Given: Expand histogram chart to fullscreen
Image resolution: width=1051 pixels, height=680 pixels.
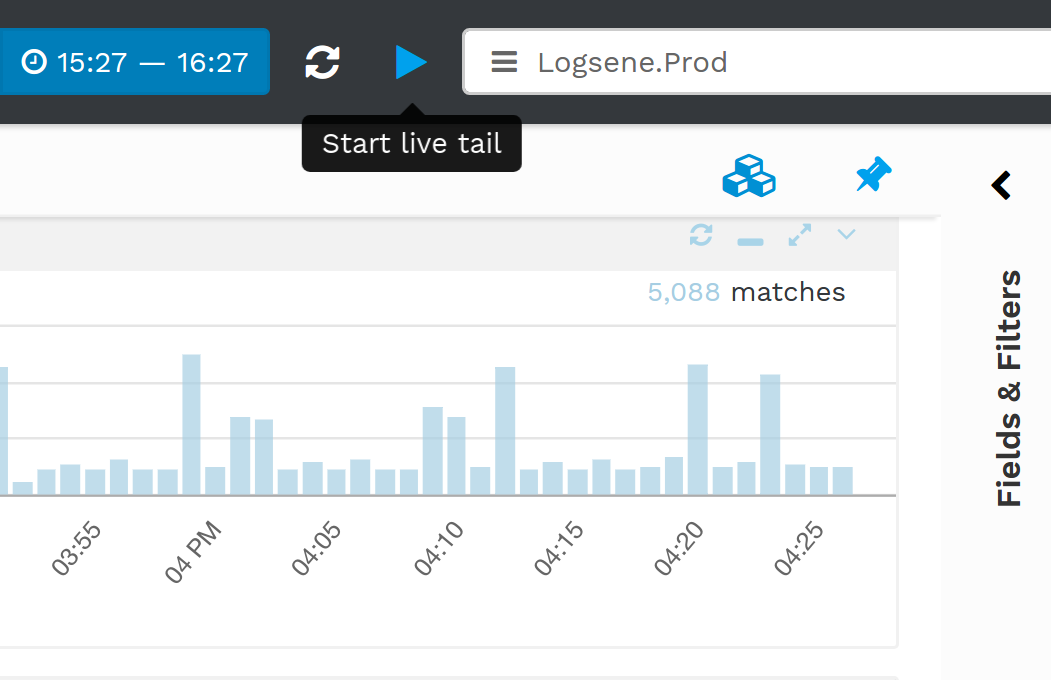Looking at the screenshot, I should 800,235.
